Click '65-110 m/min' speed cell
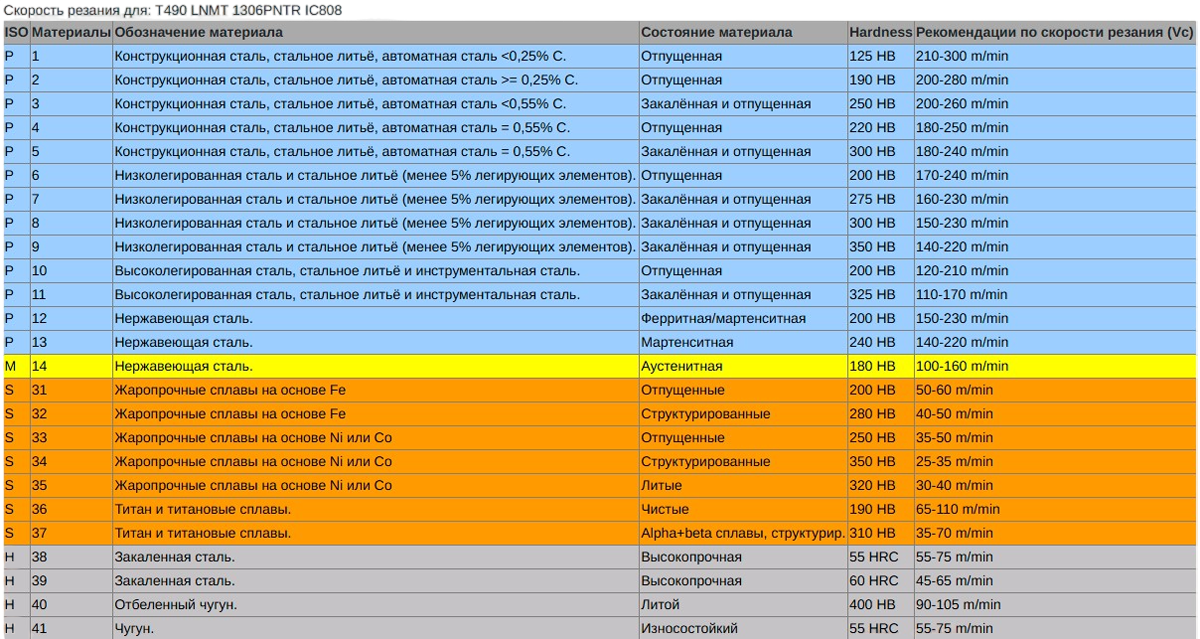Image resolution: width=1200 pixels, height=639 pixels. 1055,510
